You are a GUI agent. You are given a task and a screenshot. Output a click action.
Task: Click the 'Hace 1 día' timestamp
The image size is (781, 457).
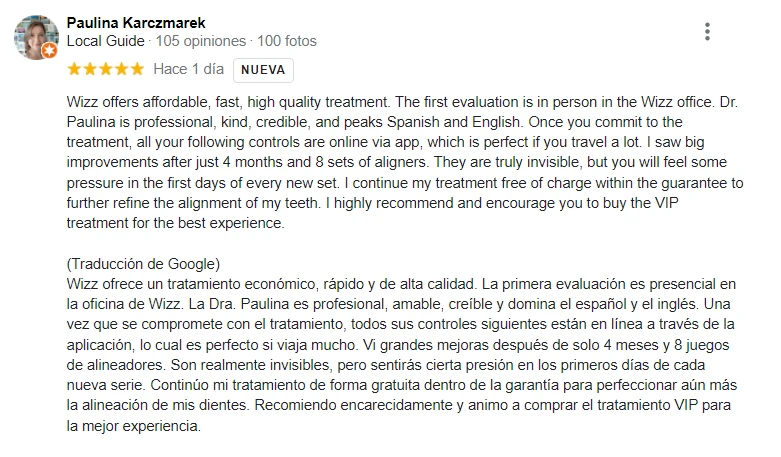click(188, 70)
